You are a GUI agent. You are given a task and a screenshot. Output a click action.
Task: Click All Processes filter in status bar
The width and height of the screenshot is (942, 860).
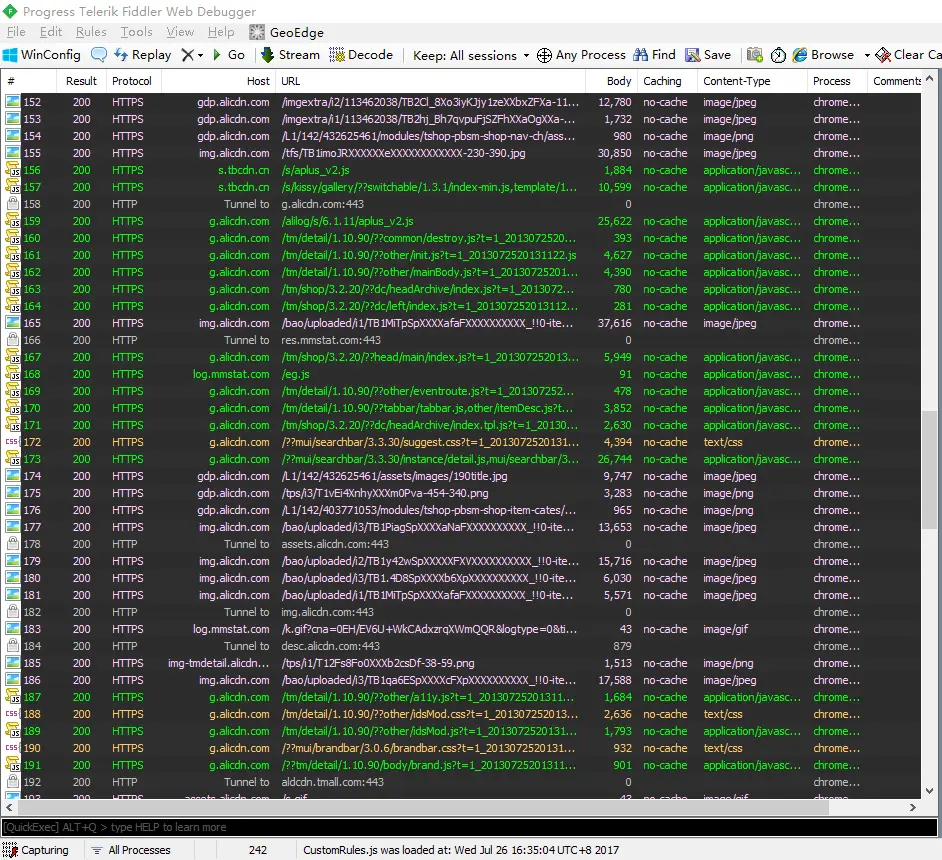132,850
